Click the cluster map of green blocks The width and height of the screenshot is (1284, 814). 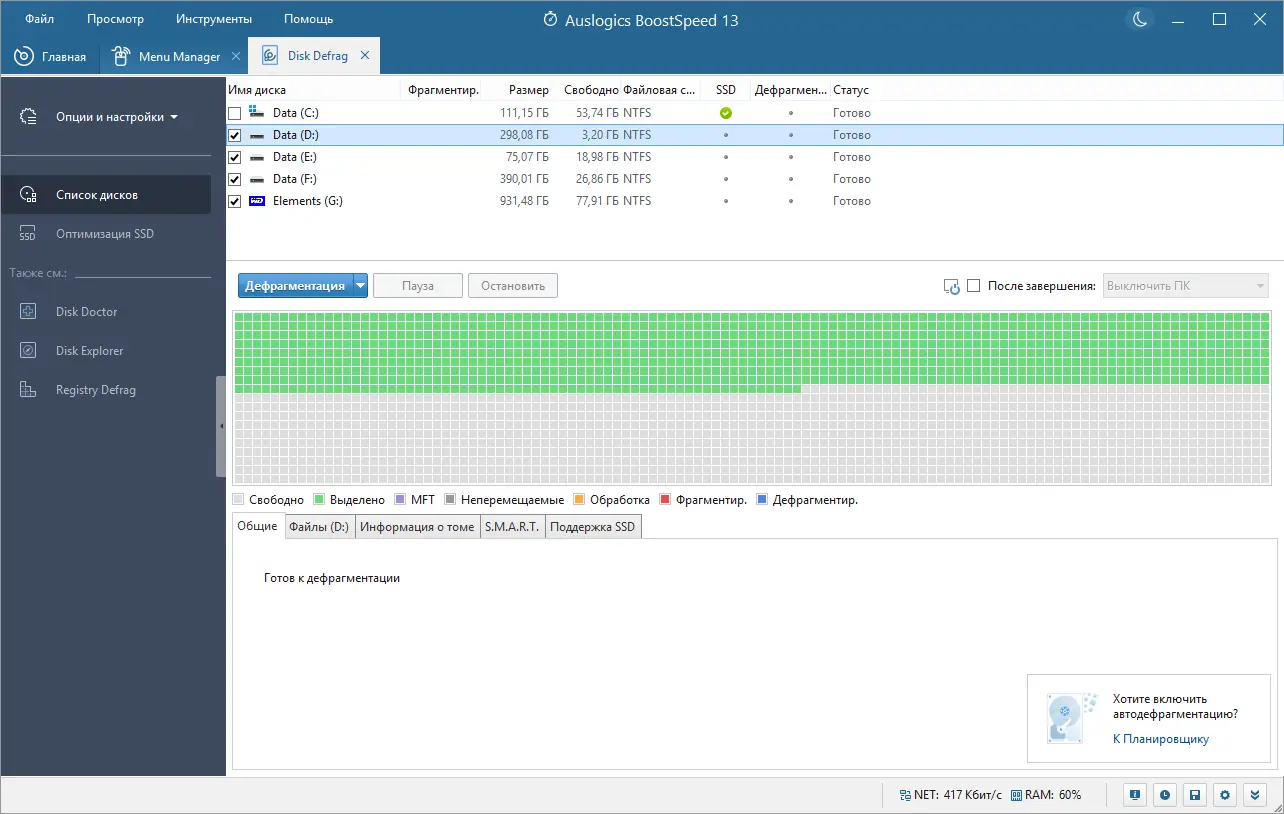751,398
